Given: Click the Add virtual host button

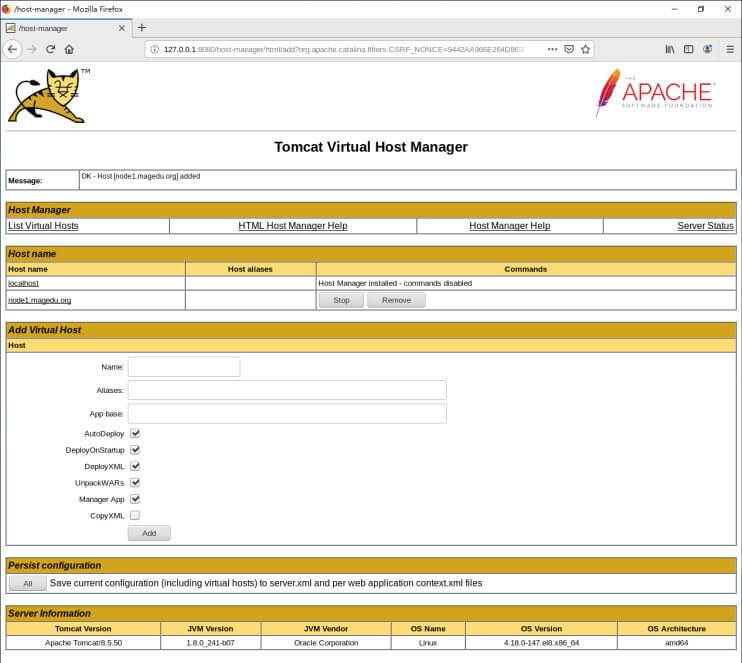Looking at the screenshot, I should point(149,533).
